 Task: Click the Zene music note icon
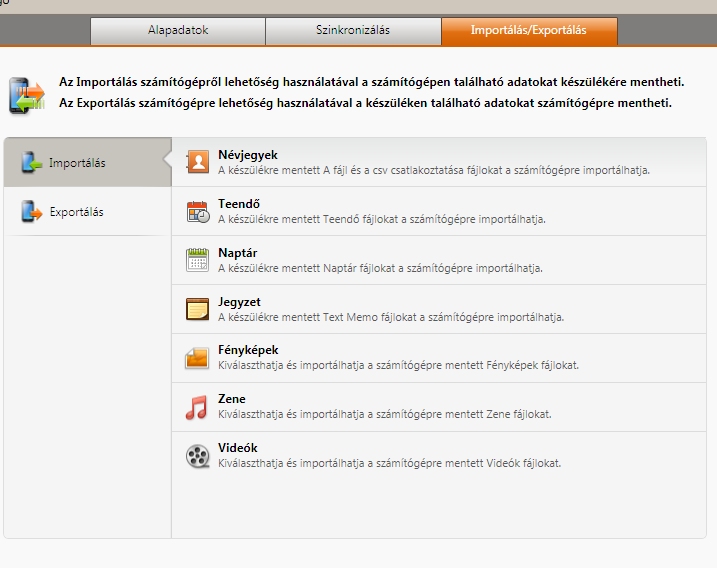tap(197, 407)
